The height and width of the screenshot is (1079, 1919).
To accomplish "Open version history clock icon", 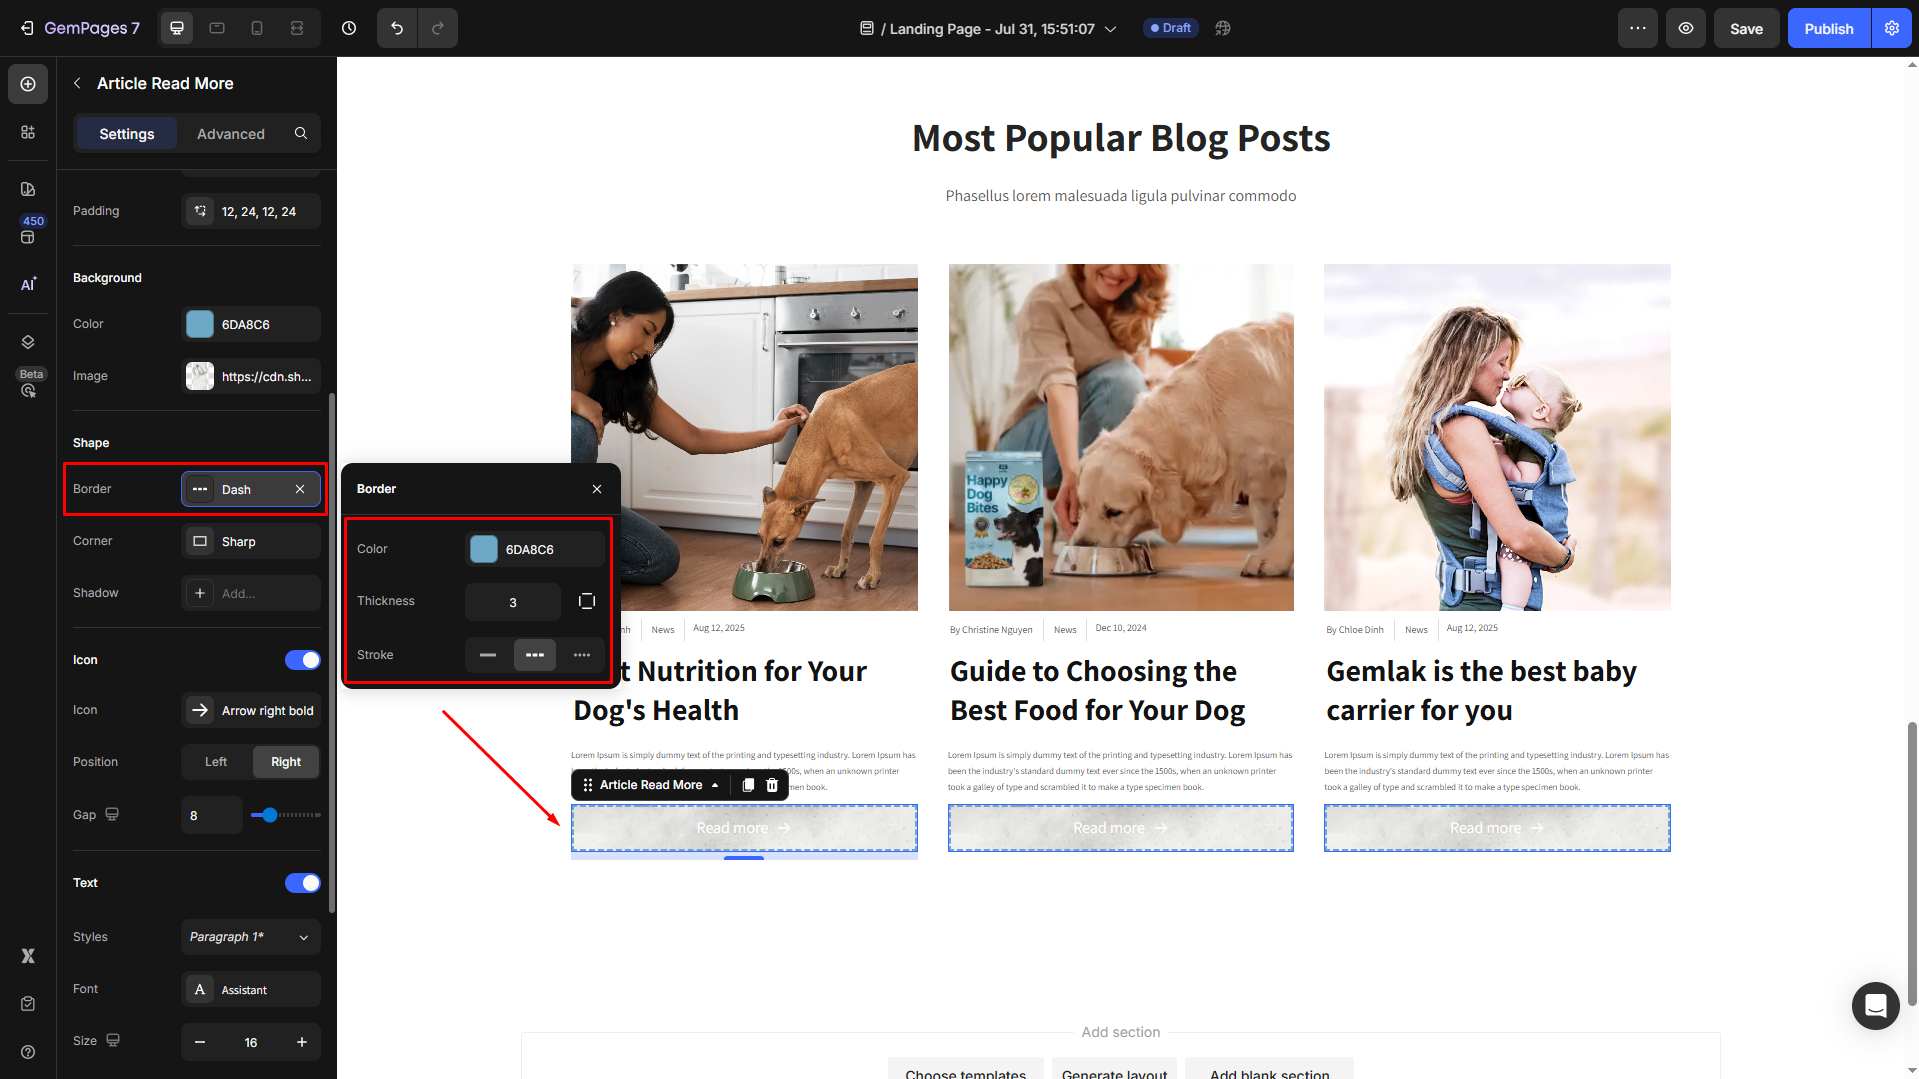I will [x=349, y=28].
